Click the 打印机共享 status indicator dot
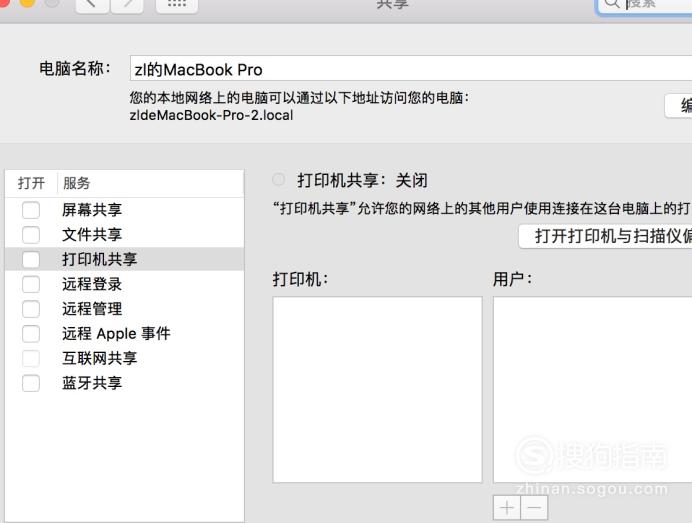The height and width of the screenshot is (523, 692). (278, 180)
